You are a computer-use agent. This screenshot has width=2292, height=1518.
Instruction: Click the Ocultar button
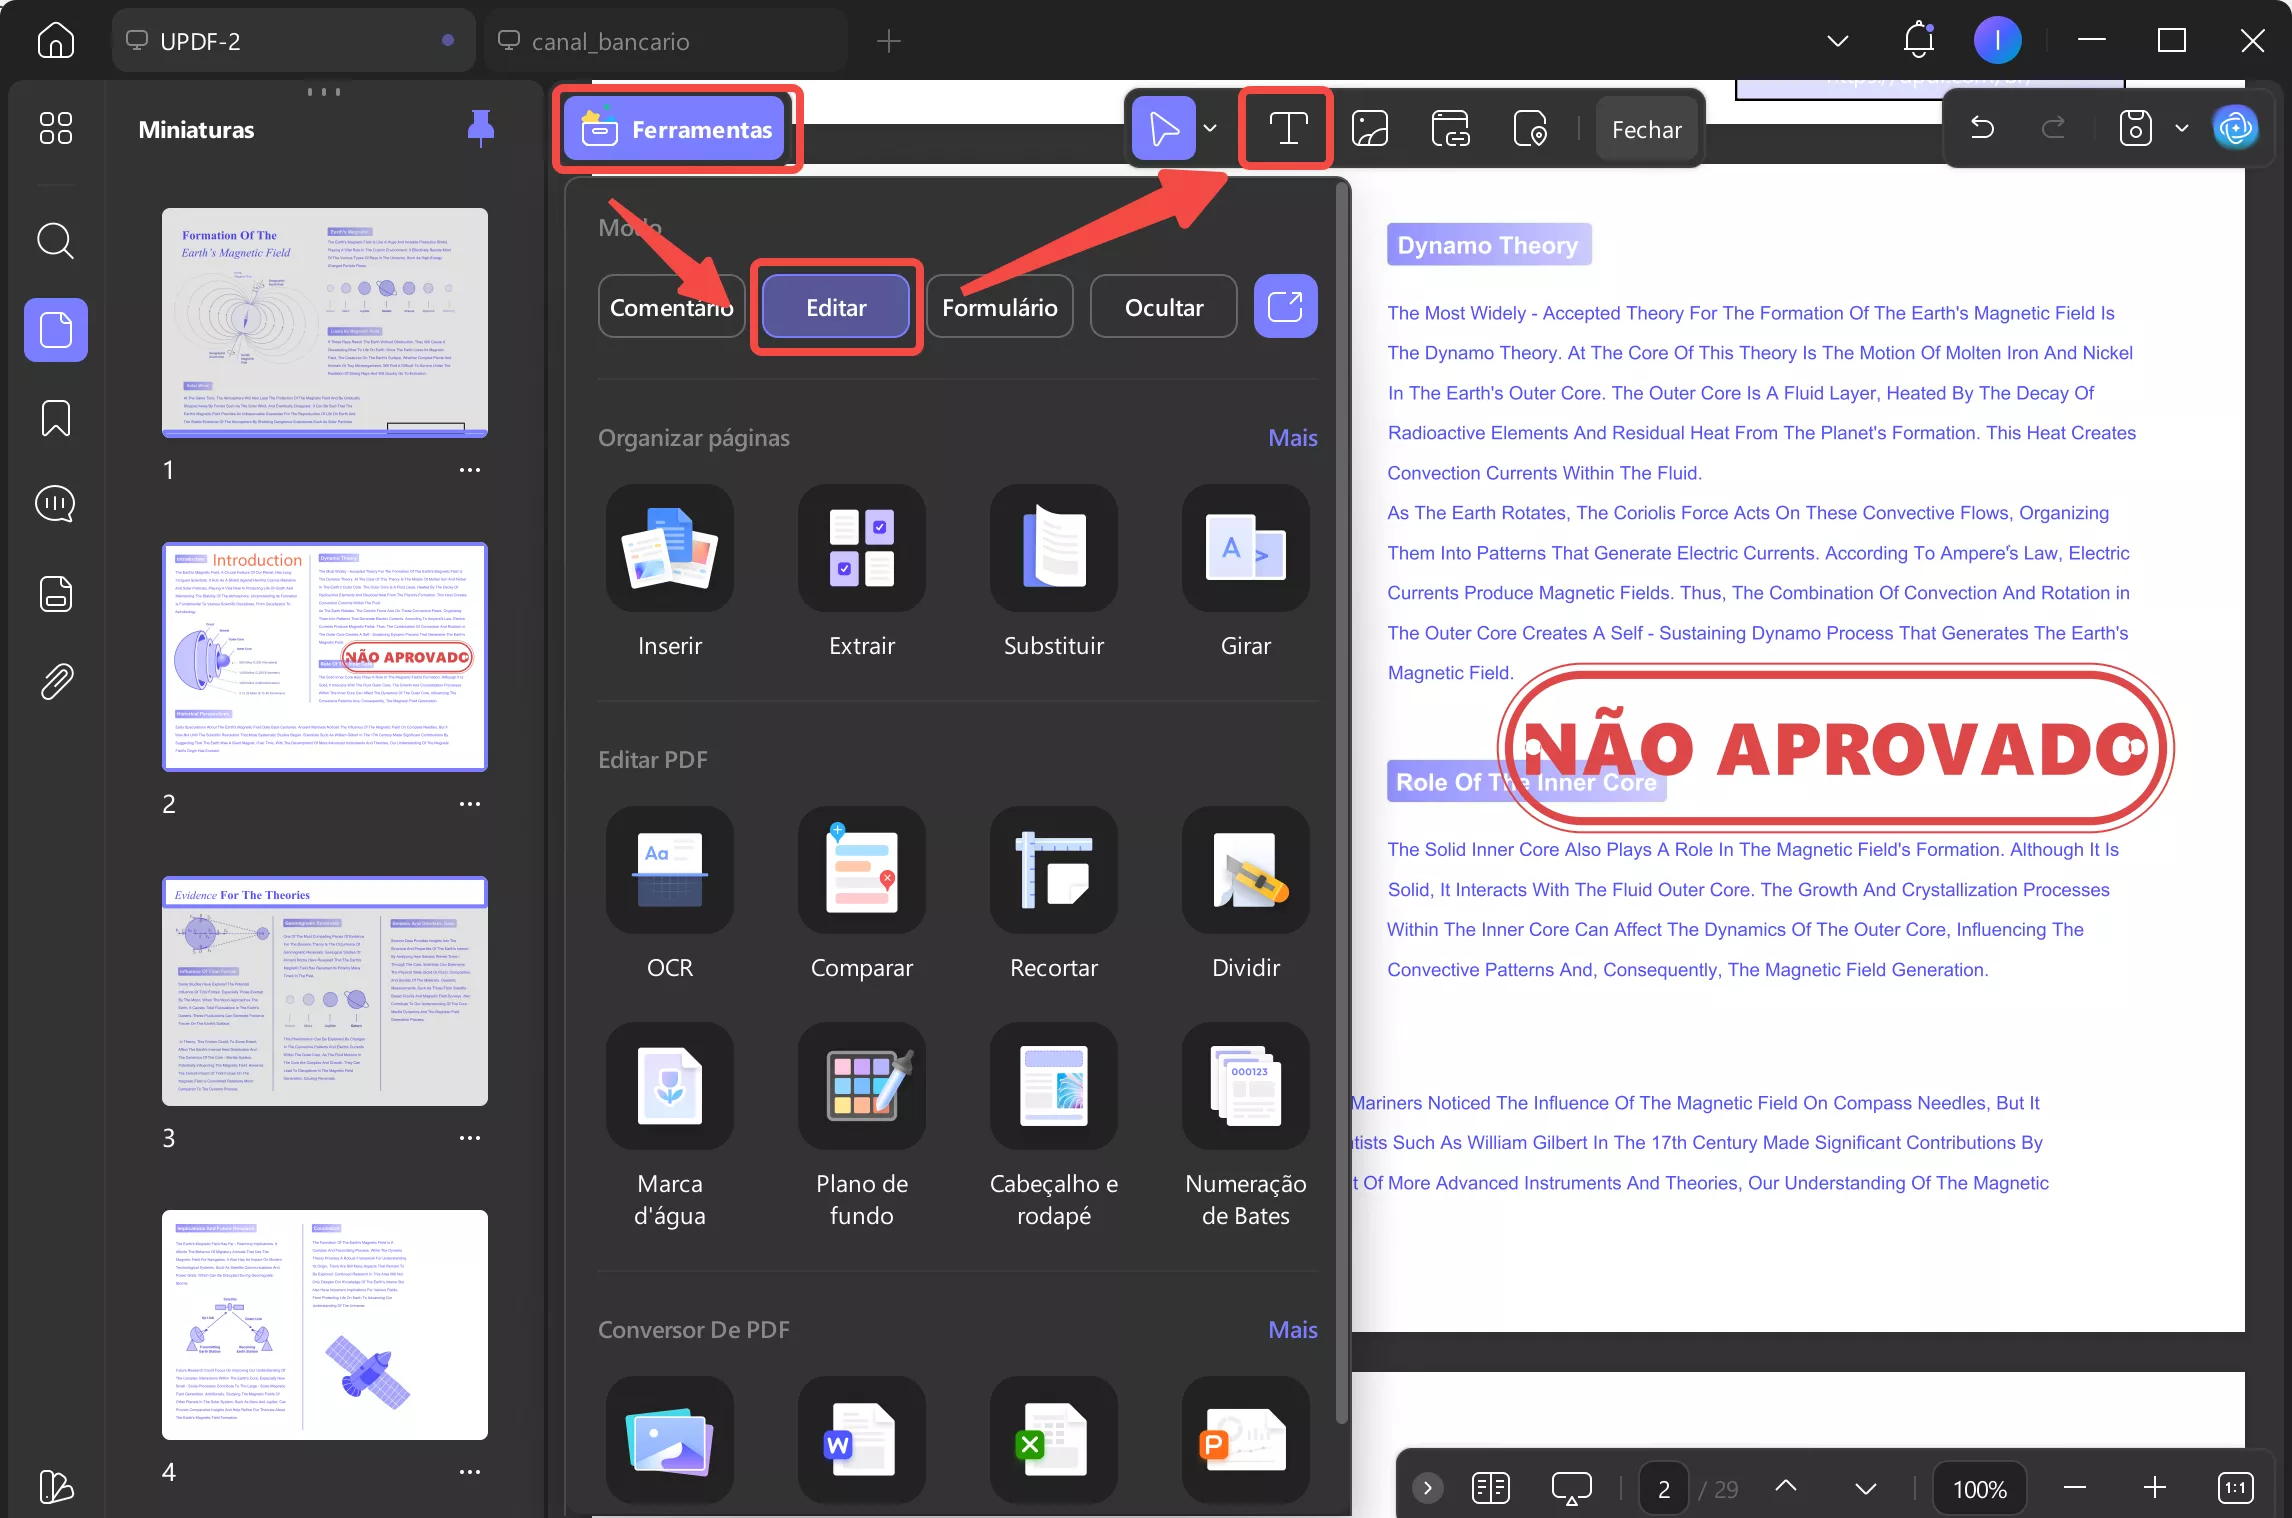(1163, 306)
